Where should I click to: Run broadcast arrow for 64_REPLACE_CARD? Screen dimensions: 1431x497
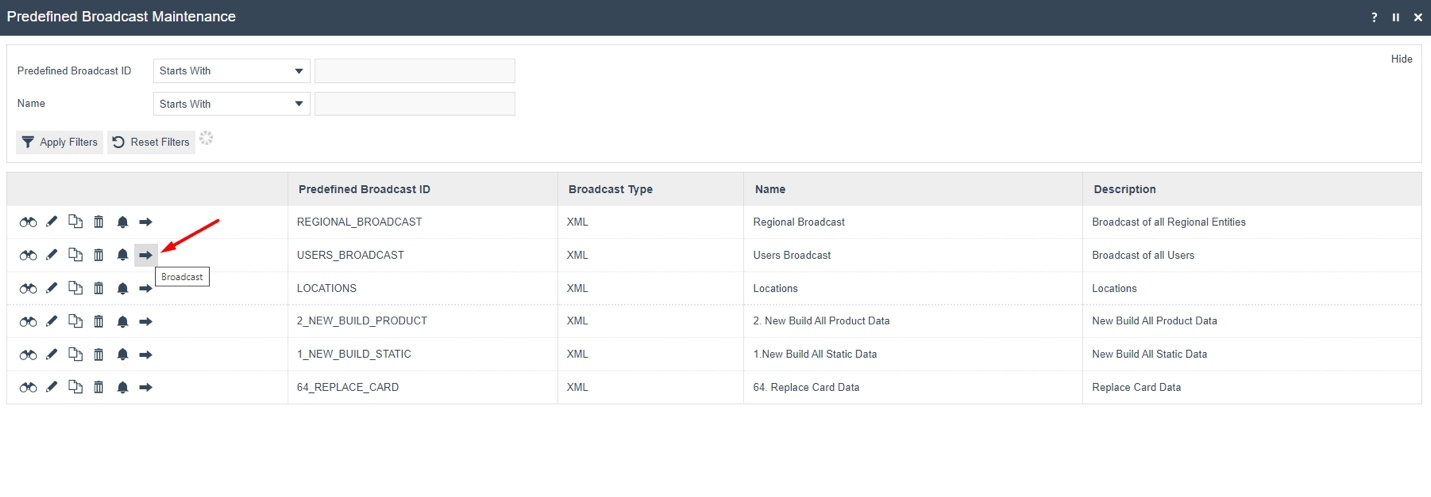(146, 387)
